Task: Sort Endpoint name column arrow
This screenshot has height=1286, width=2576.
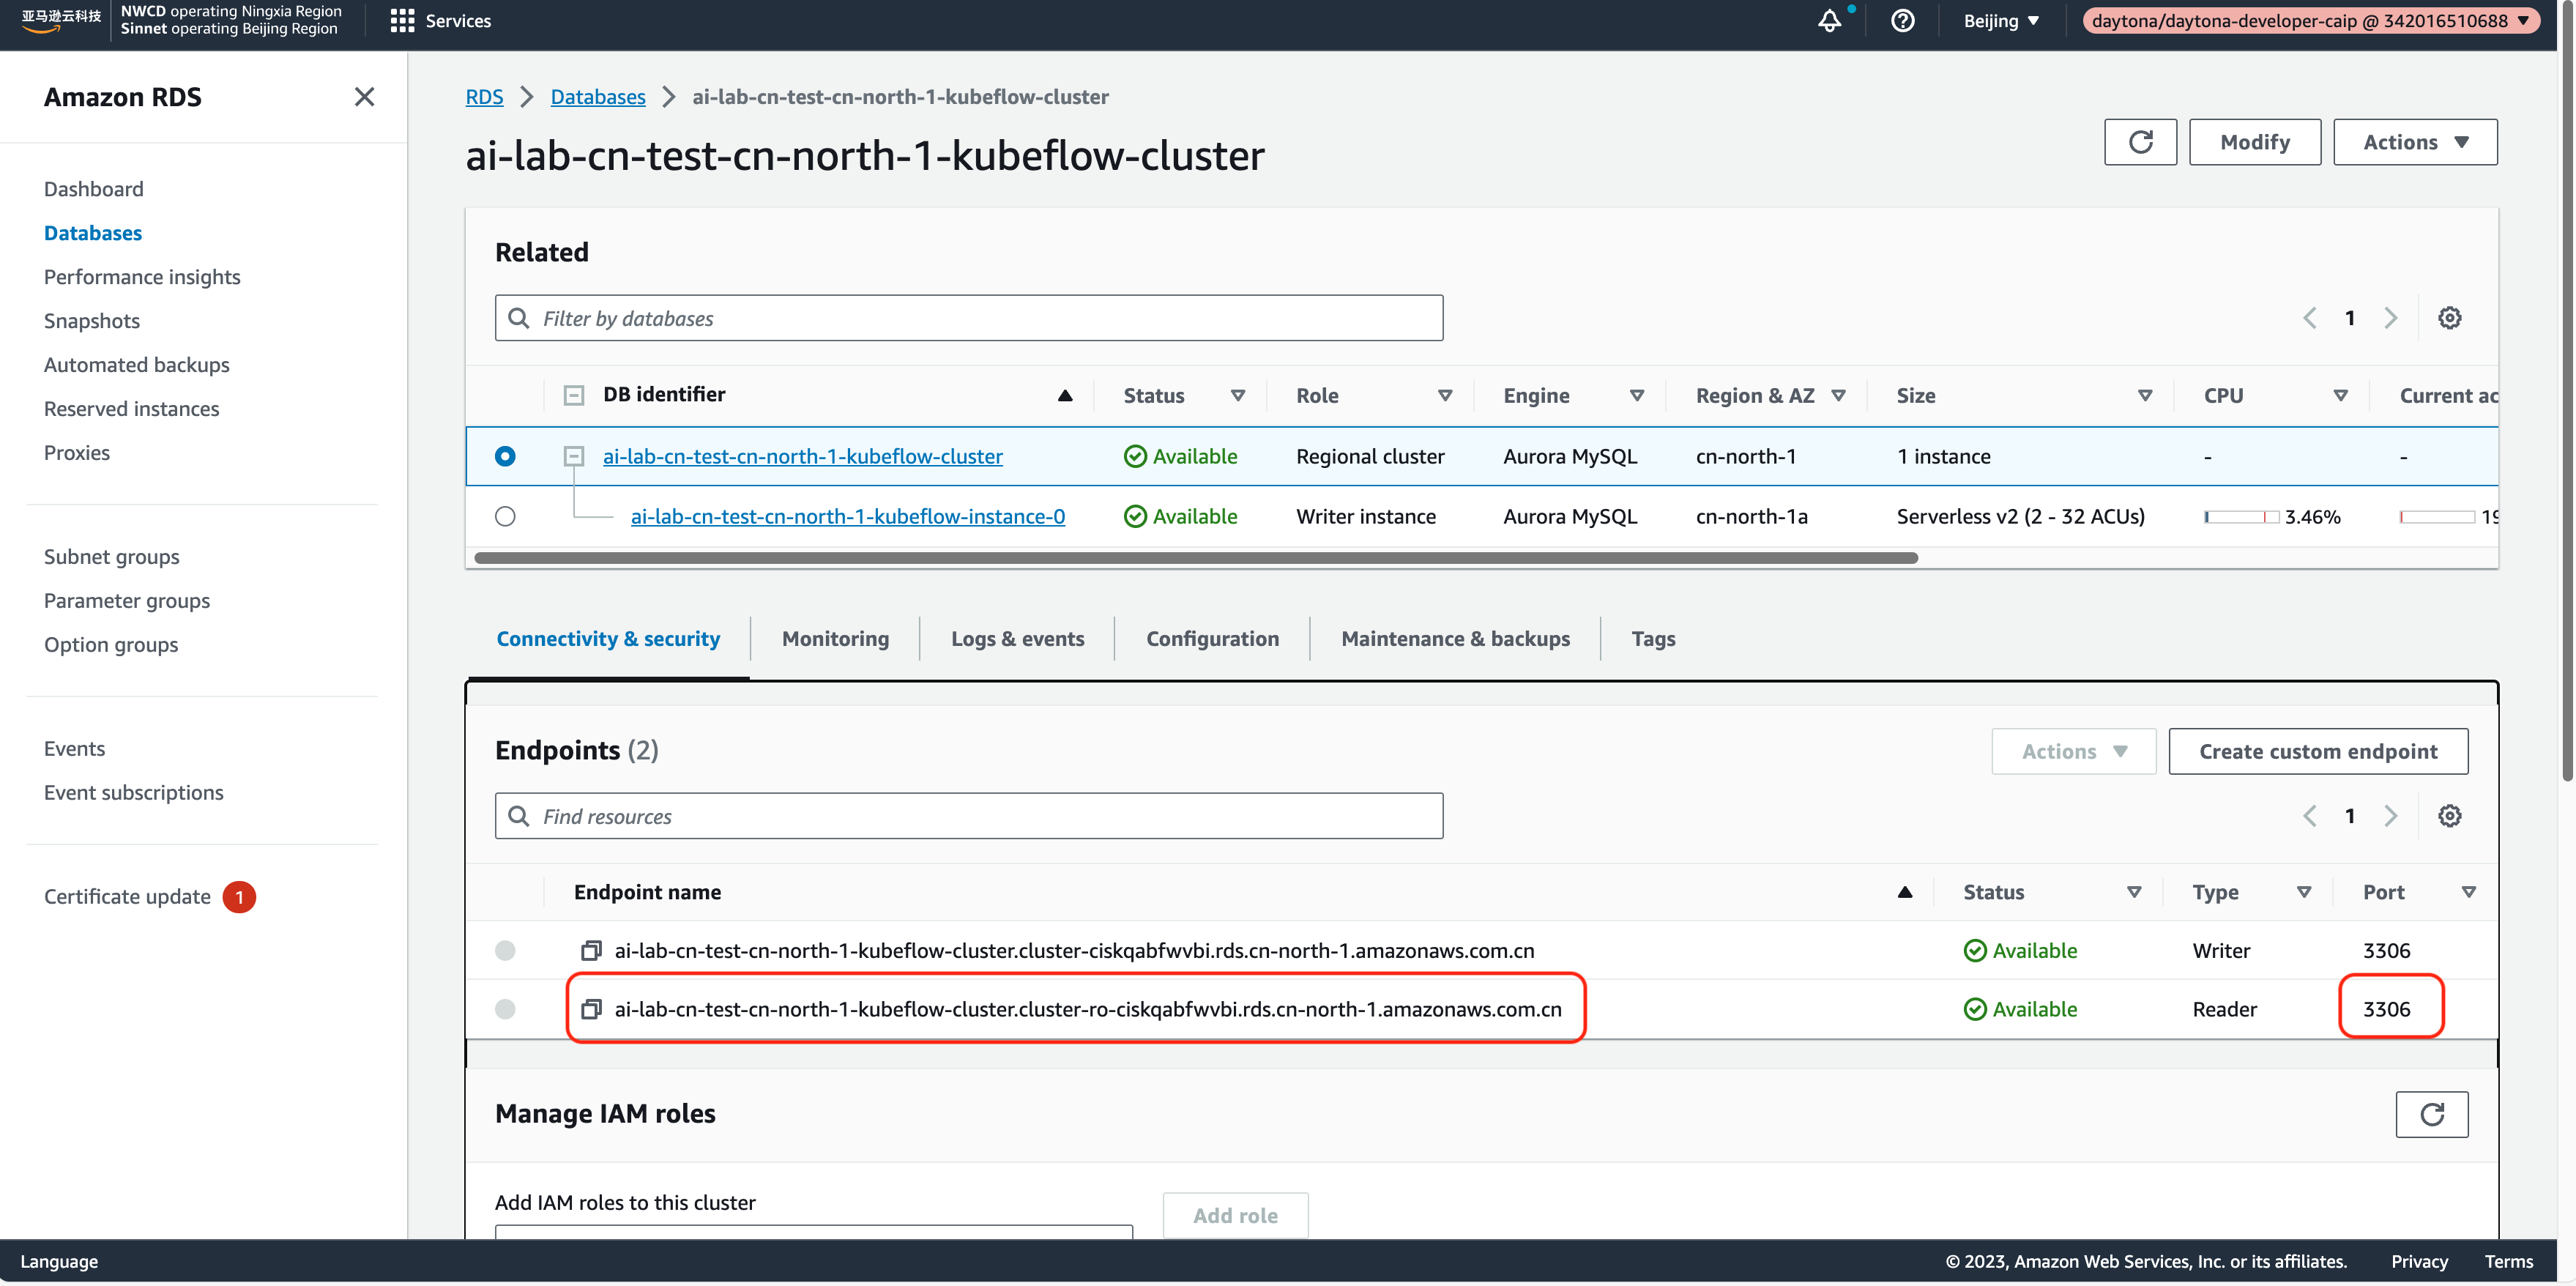Action: coord(1905,892)
